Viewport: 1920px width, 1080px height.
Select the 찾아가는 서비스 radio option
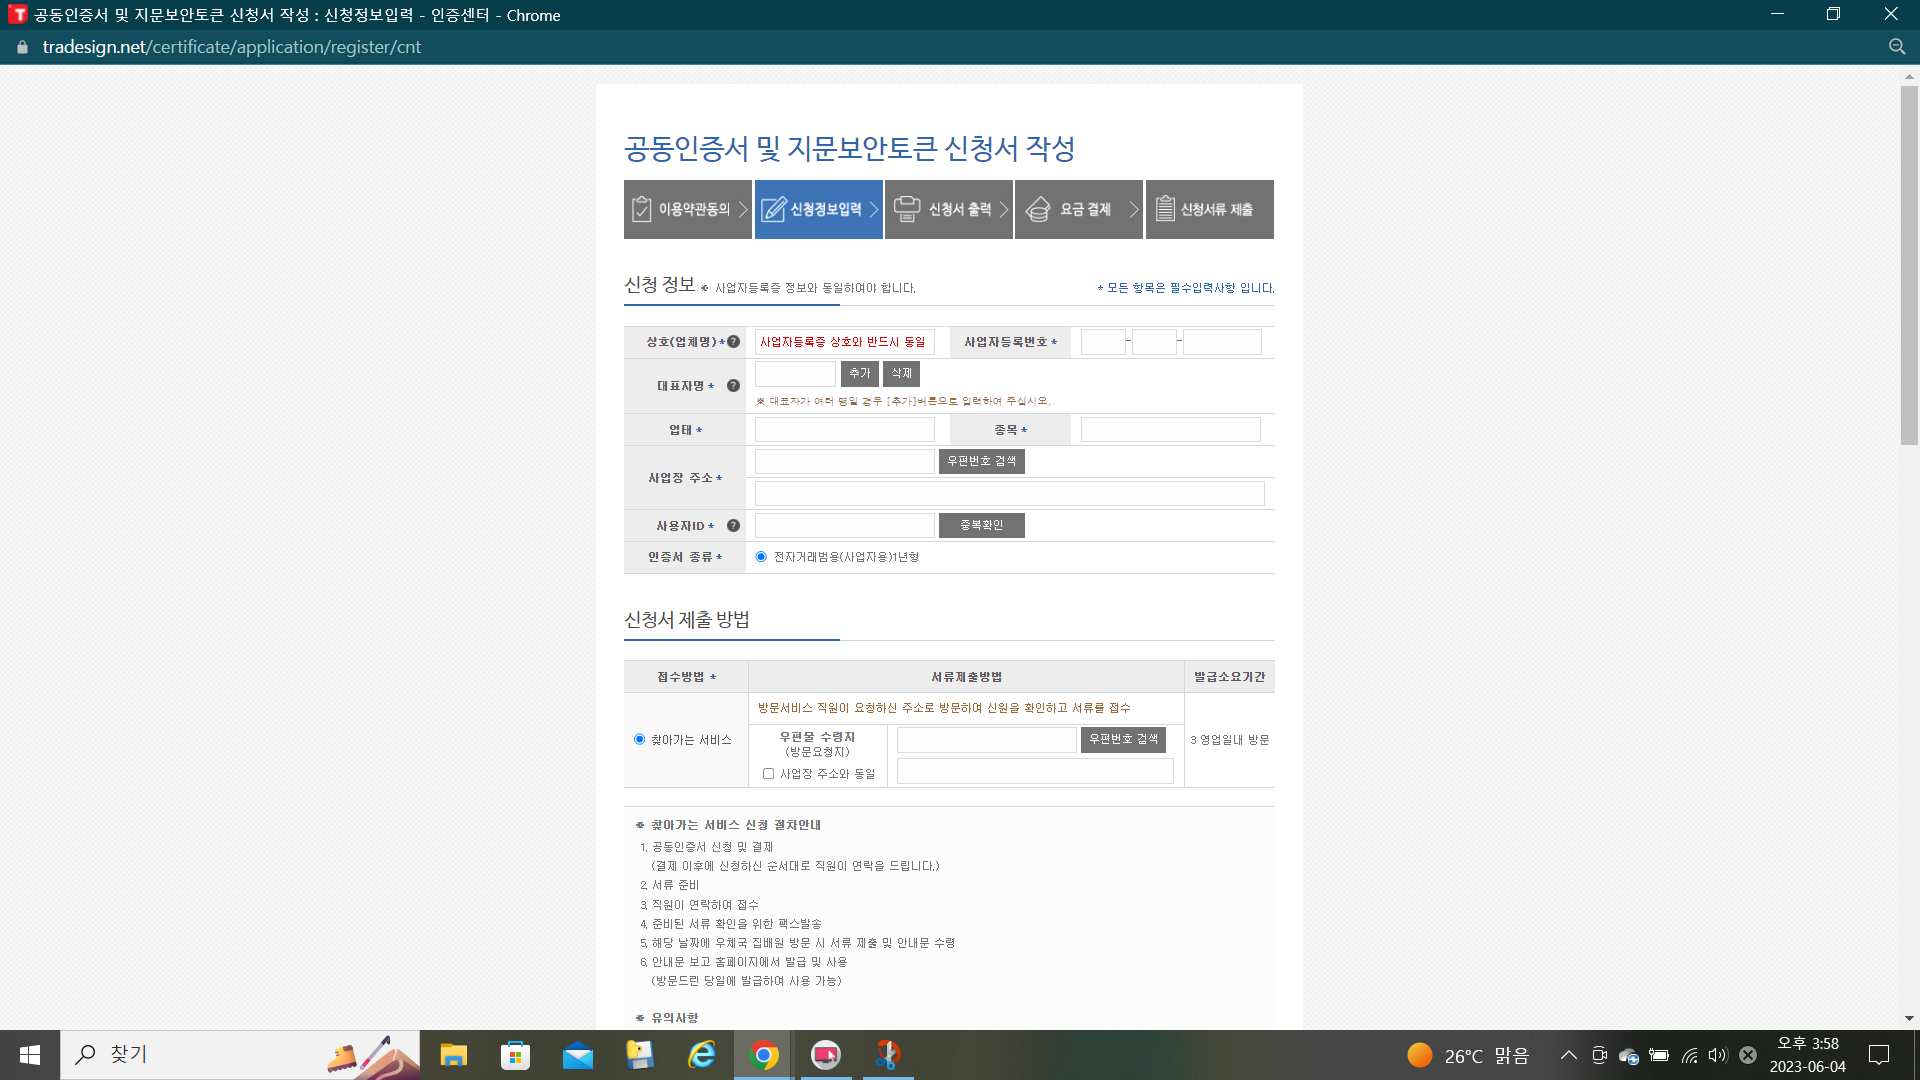(x=639, y=740)
